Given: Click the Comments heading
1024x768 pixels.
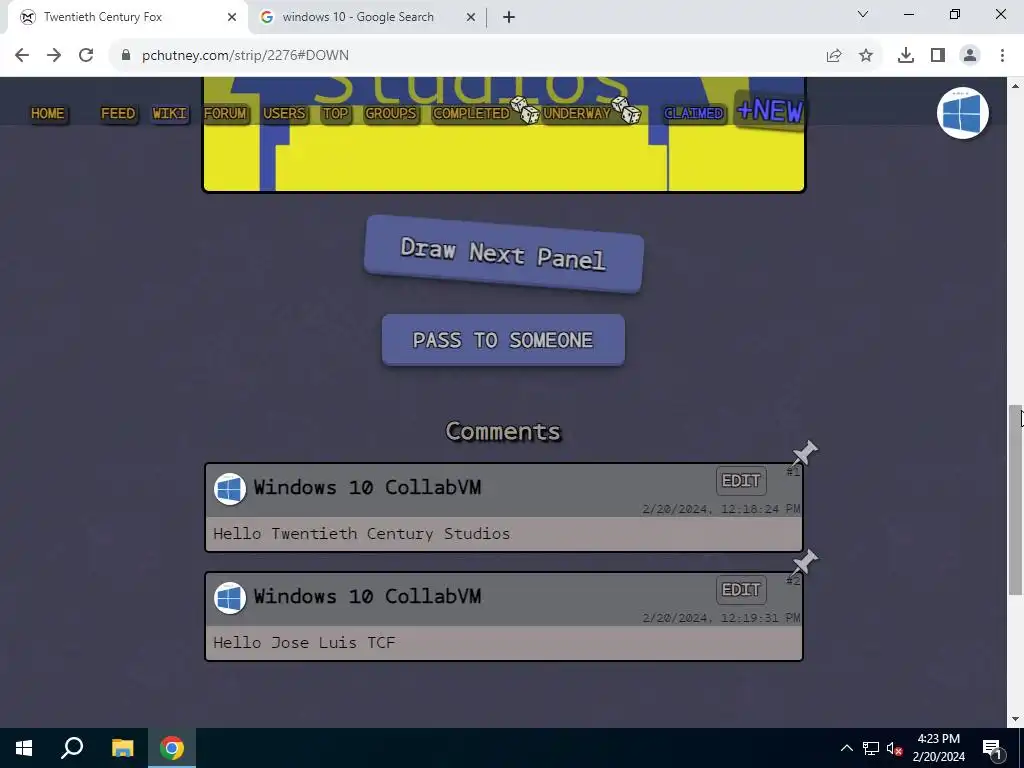Looking at the screenshot, I should click(x=503, y=431).
